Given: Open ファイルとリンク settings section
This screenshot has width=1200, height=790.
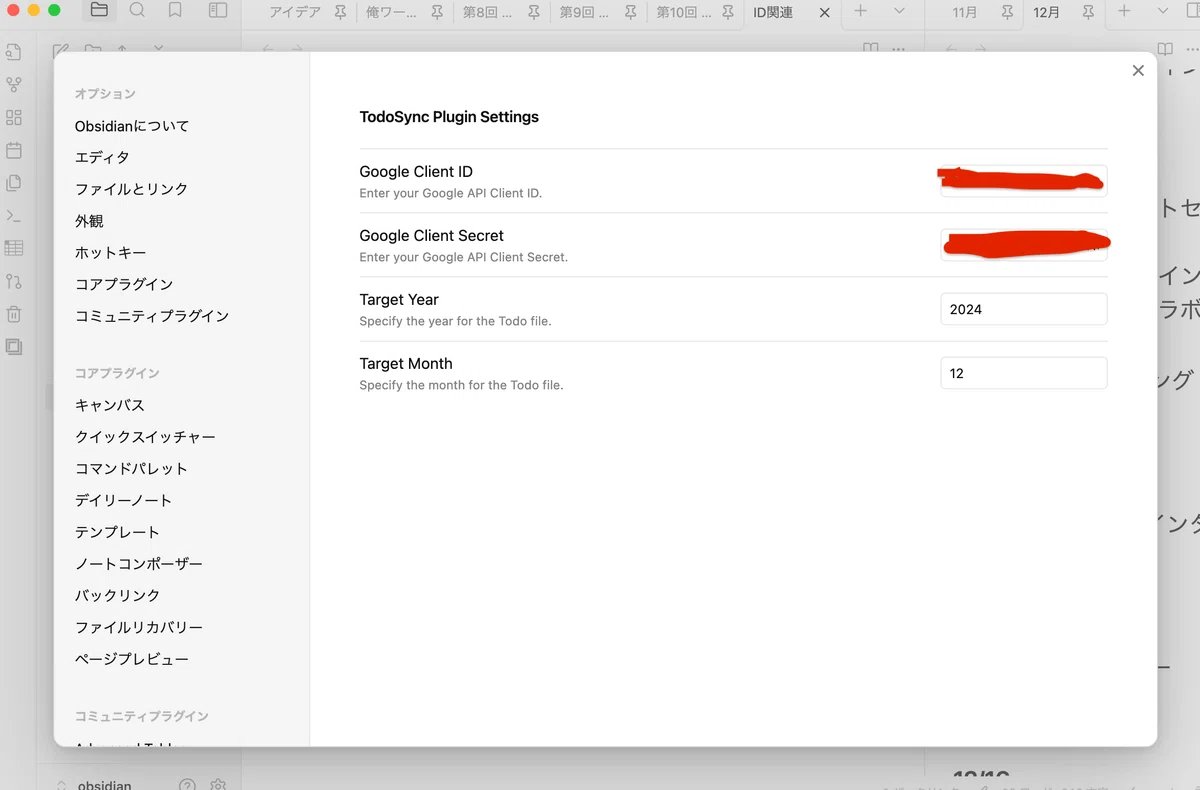Looking at the screenshot, I should (131, 189).
